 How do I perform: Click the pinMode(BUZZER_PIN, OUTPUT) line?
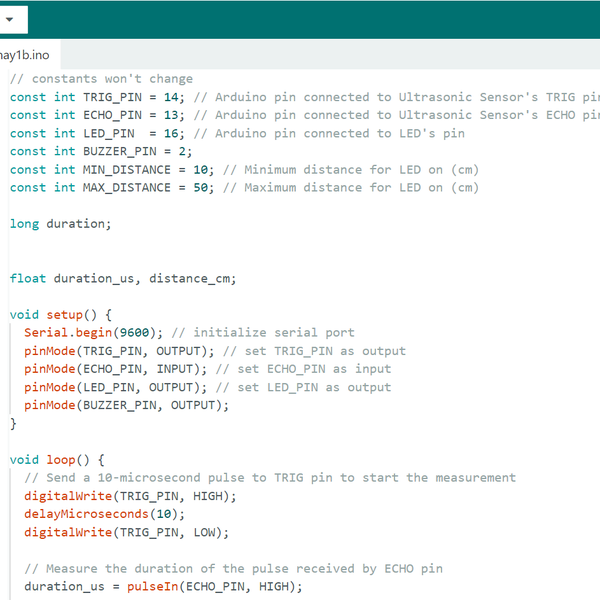tap(126, 406)
